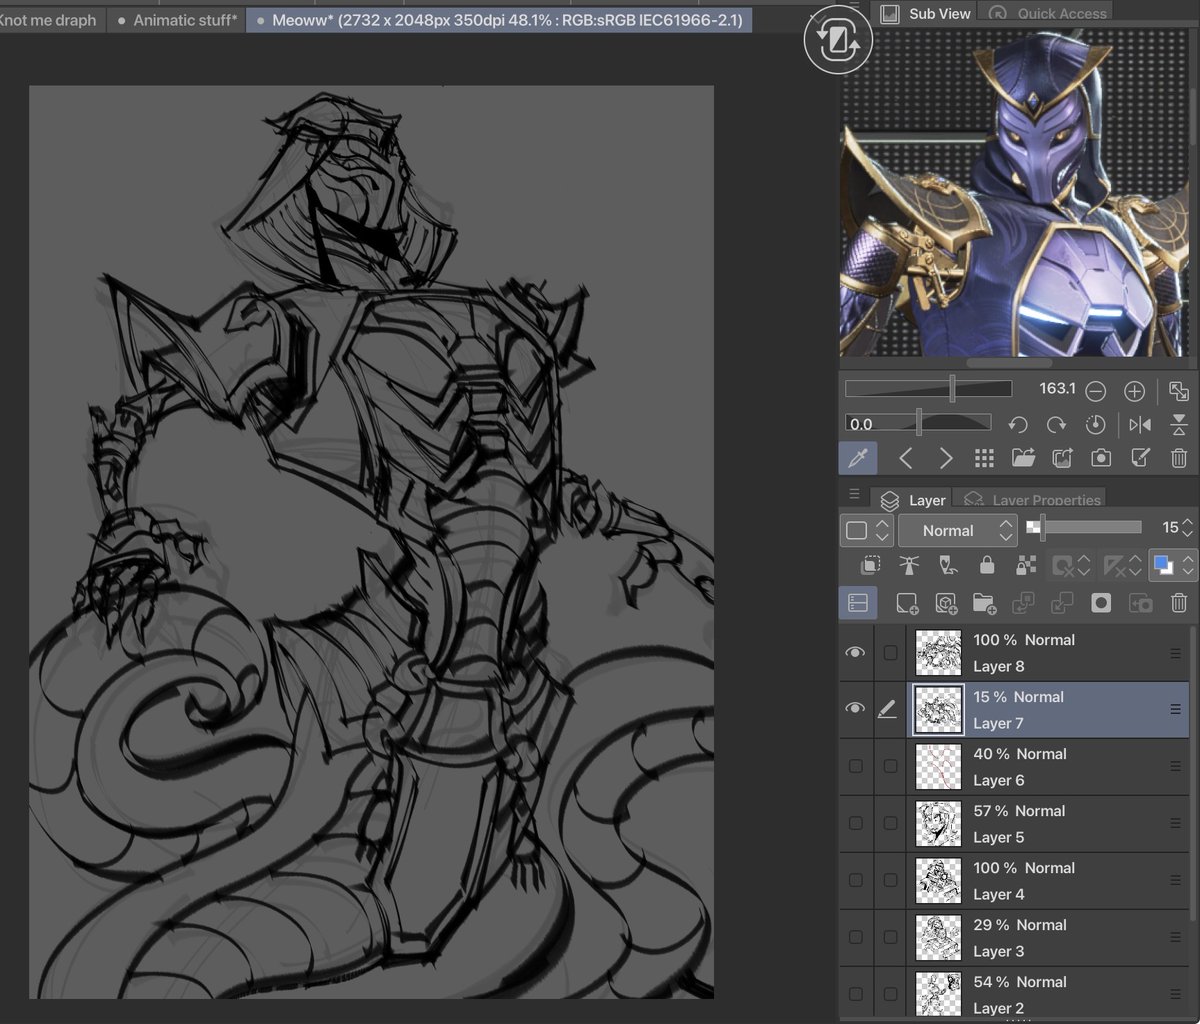
Task: Delete the selected layer
Action: (1178, 603)
